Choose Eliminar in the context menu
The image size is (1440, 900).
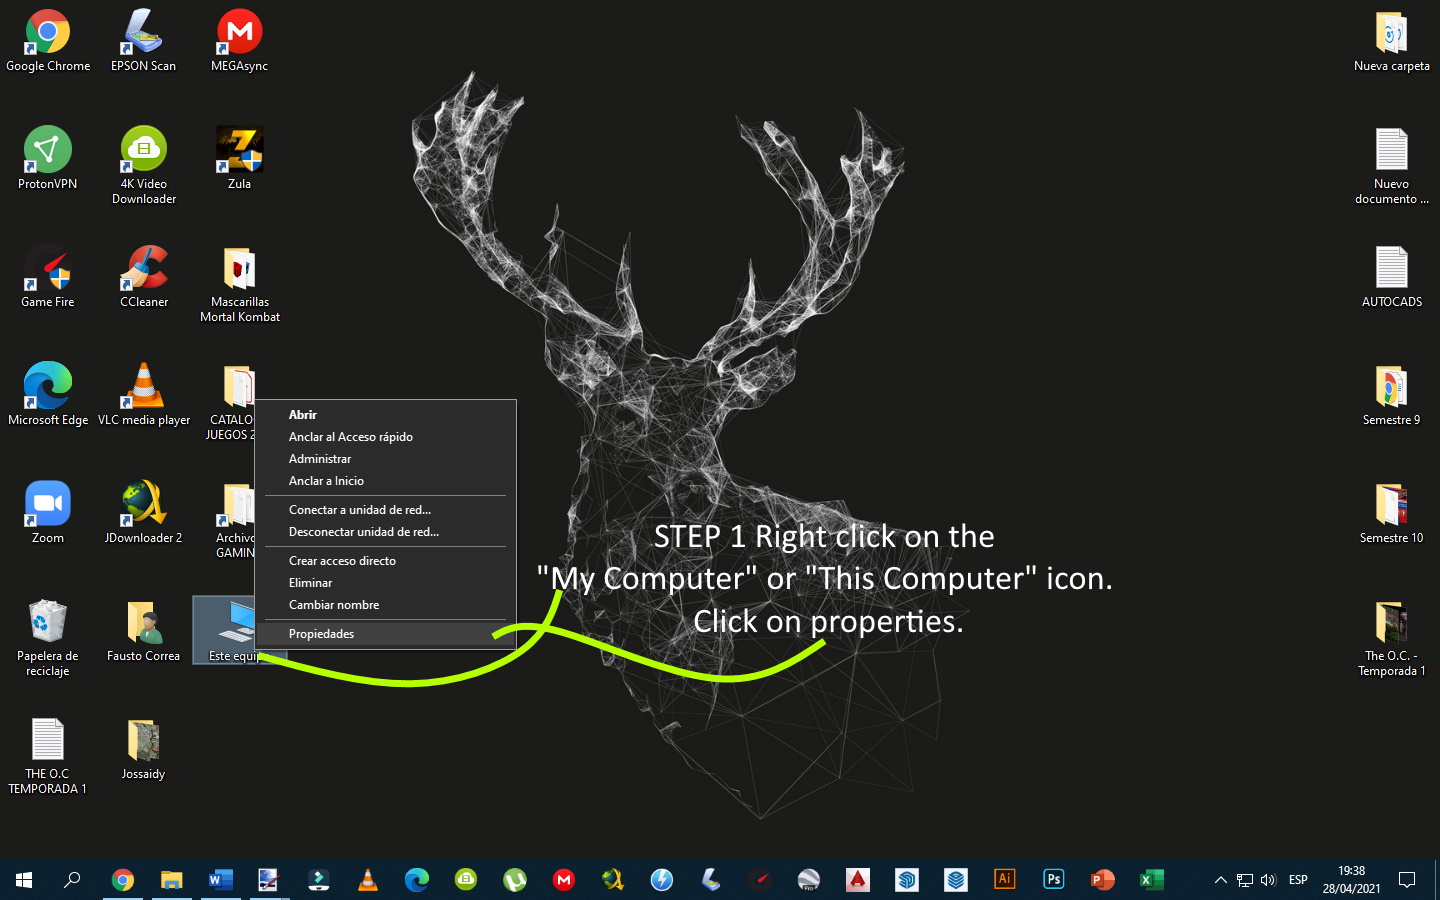[x=386, y=583]
